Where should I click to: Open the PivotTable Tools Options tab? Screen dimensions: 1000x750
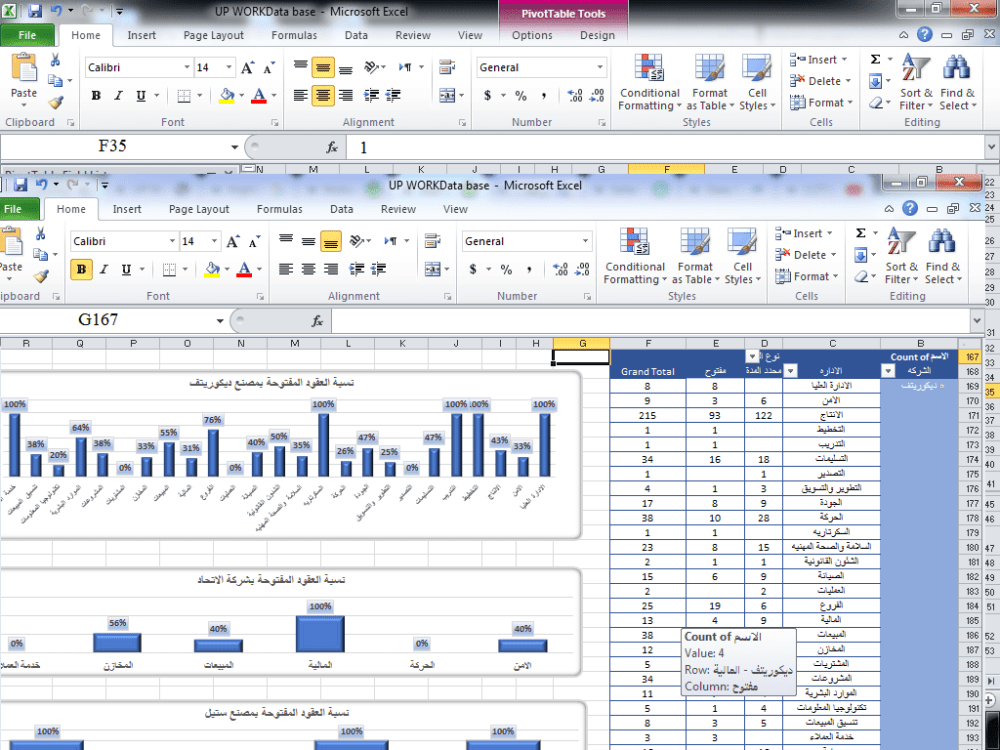(531, 34)
